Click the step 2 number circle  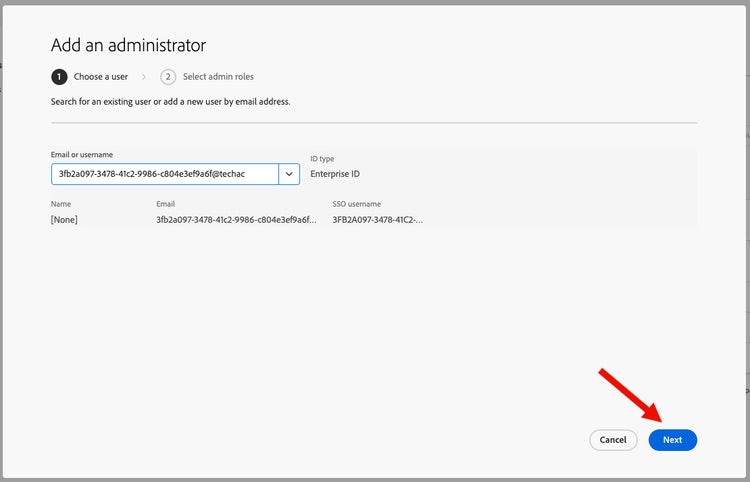pyautogui.click(x=168, y=77)
